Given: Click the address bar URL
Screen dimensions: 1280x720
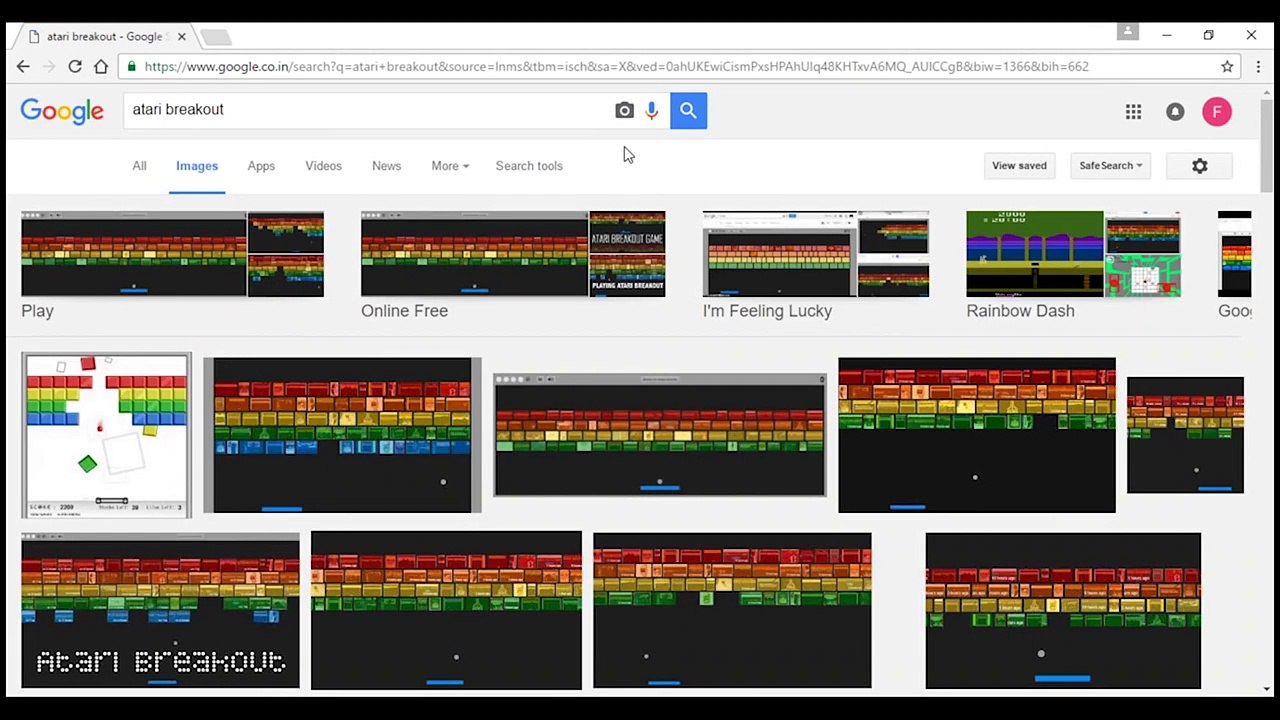Looking at the screenshot, I should [616, 67].
